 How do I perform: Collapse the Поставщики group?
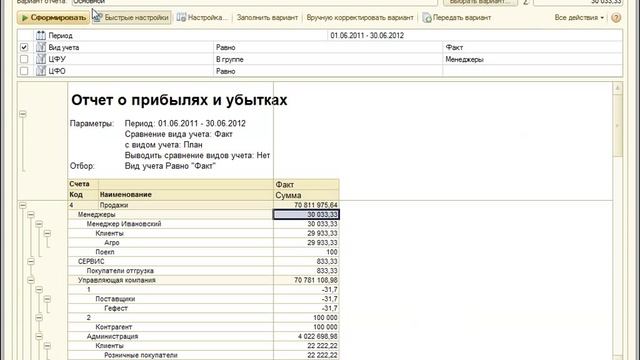pos(47,299)
